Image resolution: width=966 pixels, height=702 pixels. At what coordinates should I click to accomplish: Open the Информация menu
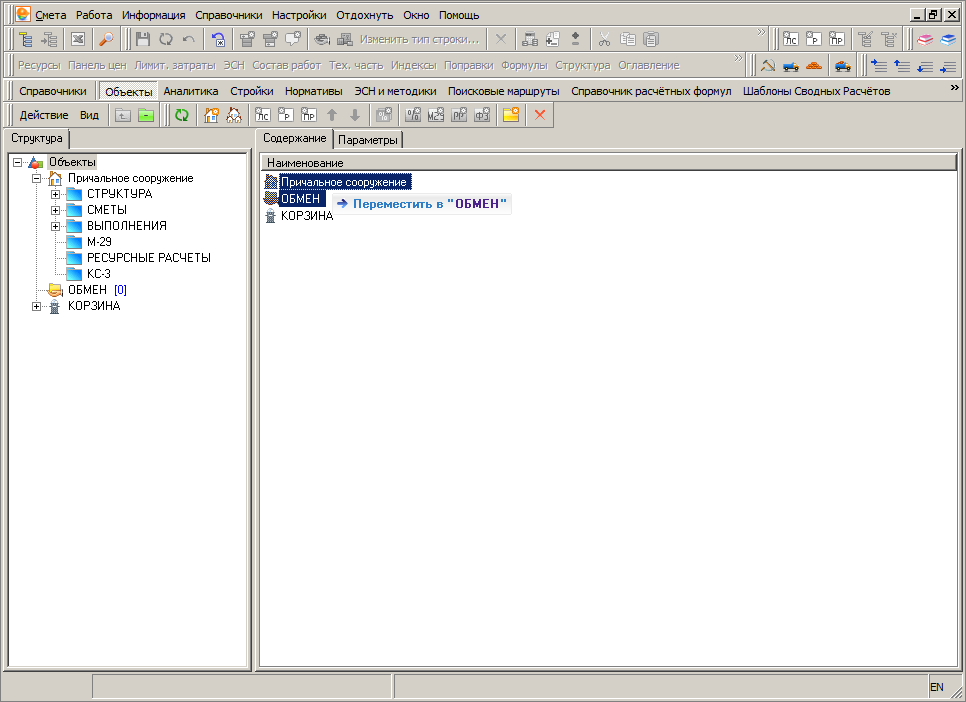point(153,15)
